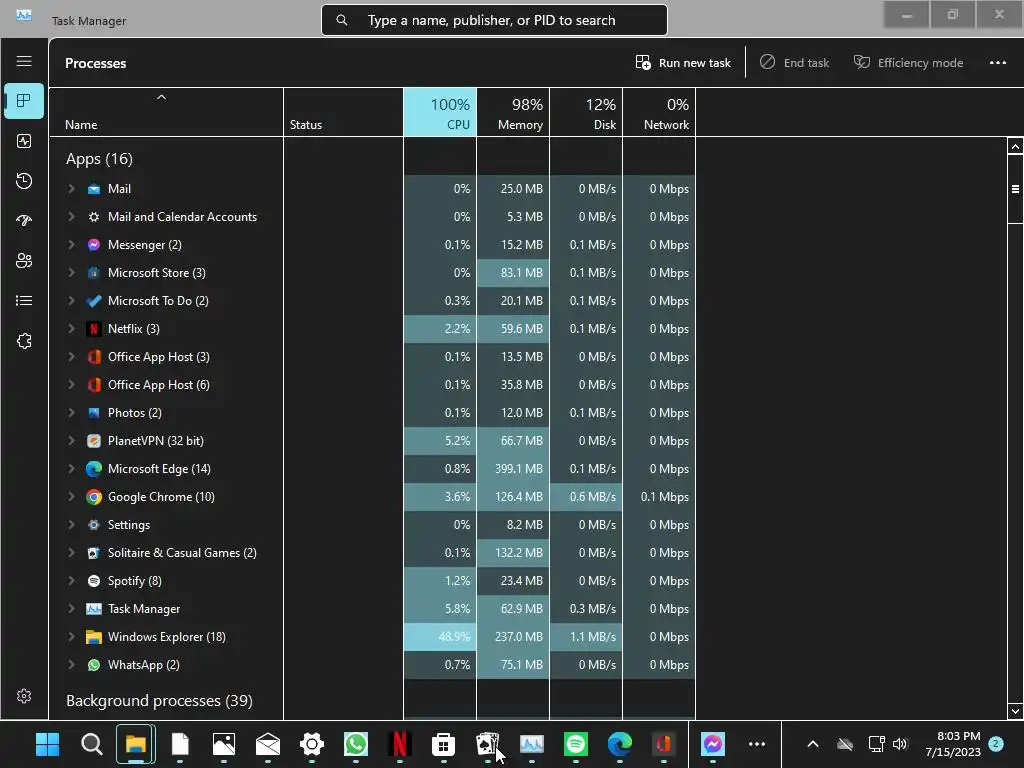The height and width of the screenshot is (768, 1024).
Task: Sort processes by Network column
Action: (x=660, y=112)
